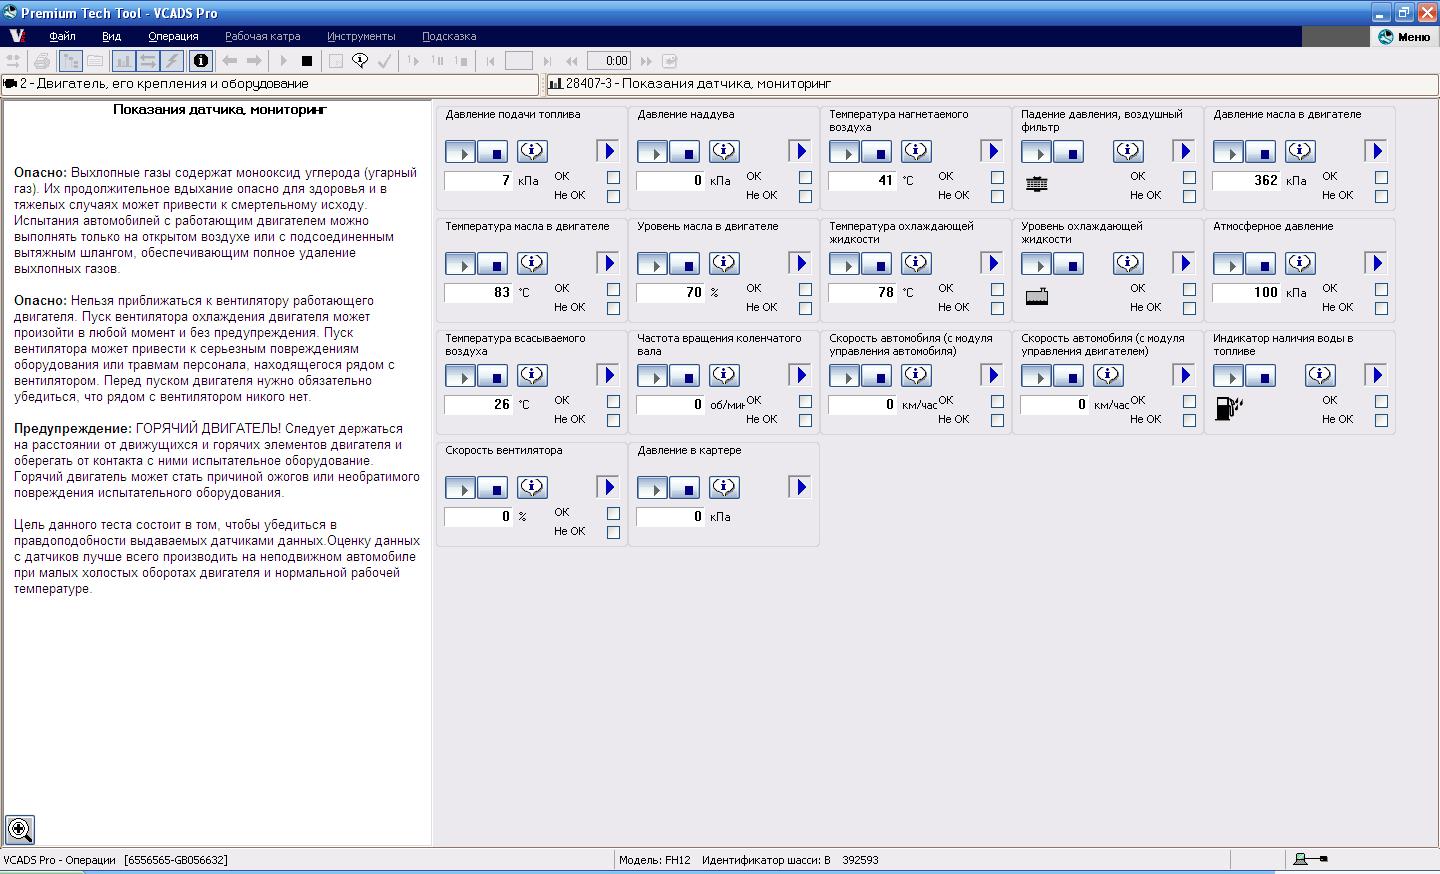This screenshot has height=874, width=1440.
Task: Expand Давление наддува with blue arrow
Action: click(800, 151)
